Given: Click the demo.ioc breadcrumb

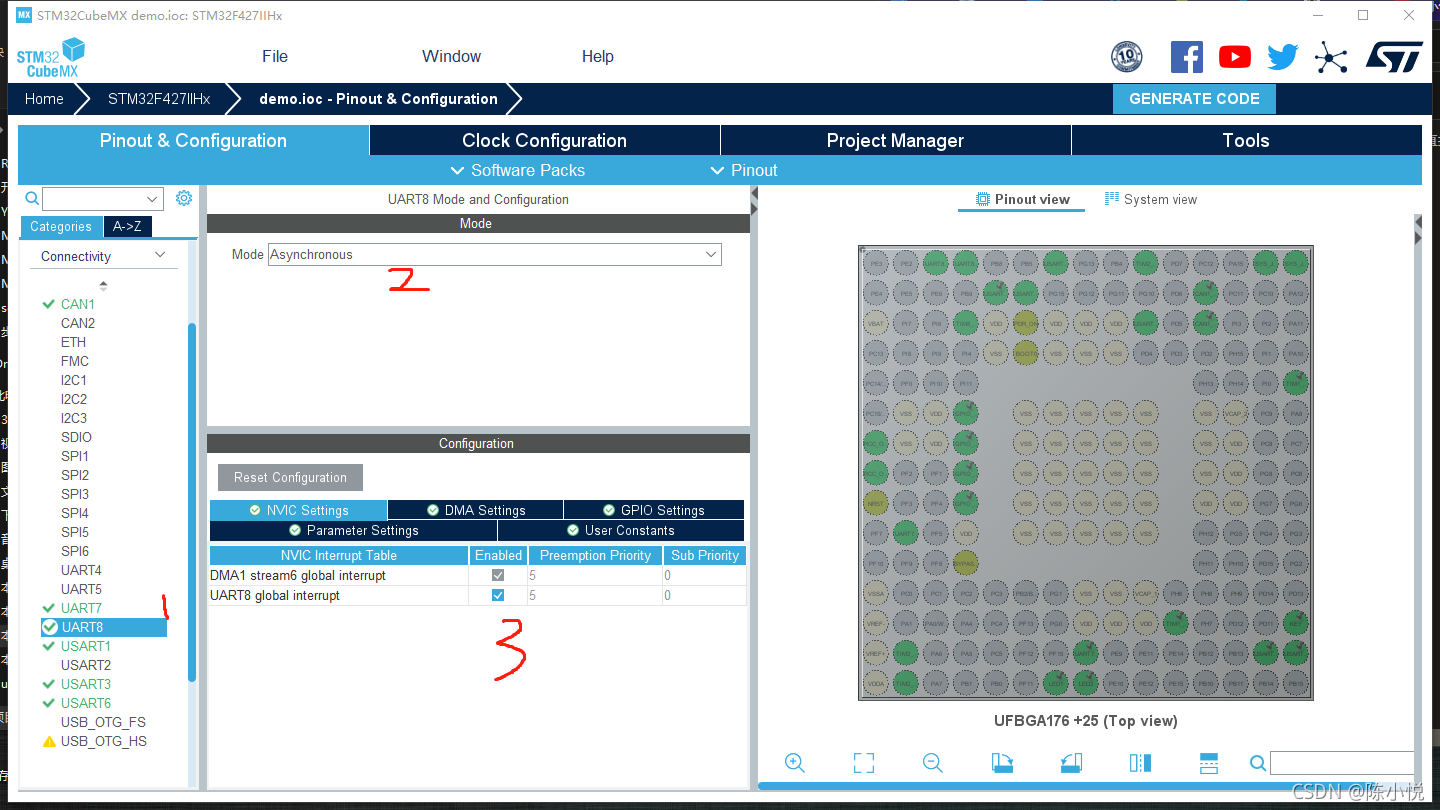Looking at the screenshot, I should [378, 99].
